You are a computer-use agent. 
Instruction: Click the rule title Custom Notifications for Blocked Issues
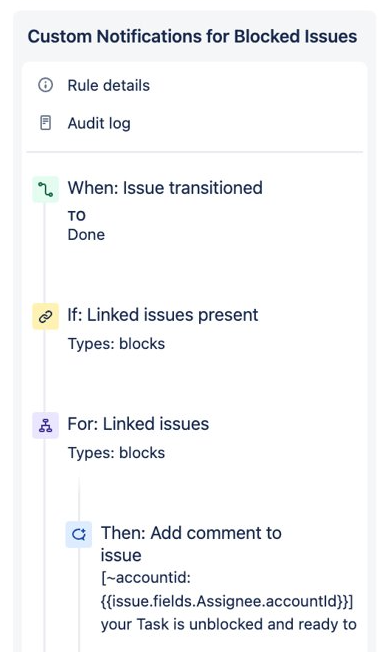[192, 37]
